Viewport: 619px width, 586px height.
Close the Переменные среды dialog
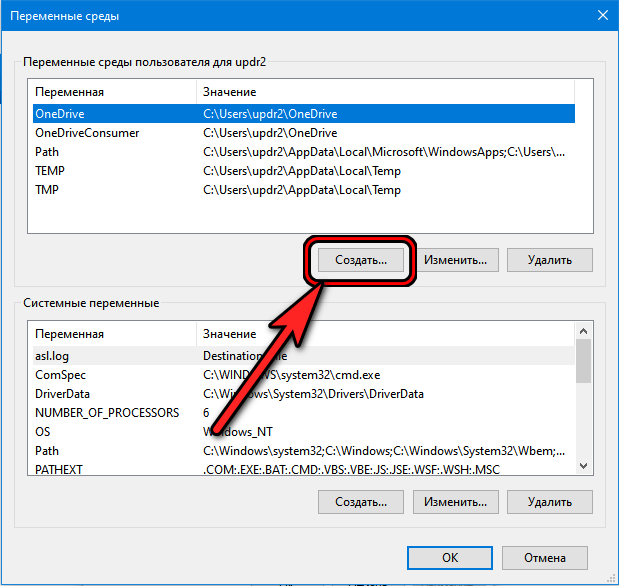(x=602, y=15)
